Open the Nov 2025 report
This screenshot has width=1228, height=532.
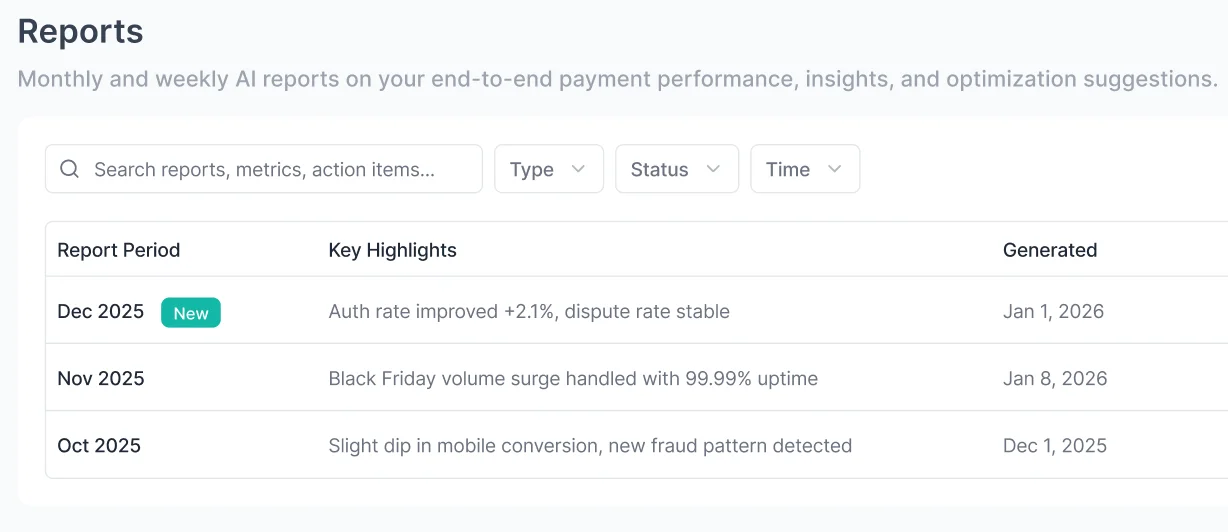(x=101, y=378)
